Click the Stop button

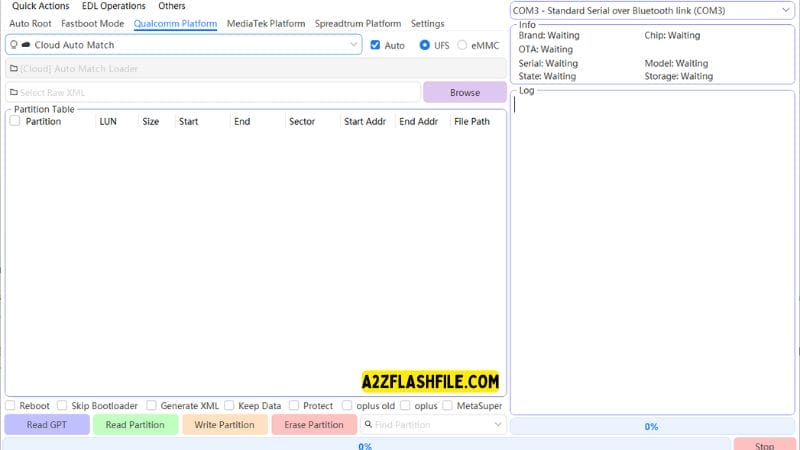coord(764,444)
